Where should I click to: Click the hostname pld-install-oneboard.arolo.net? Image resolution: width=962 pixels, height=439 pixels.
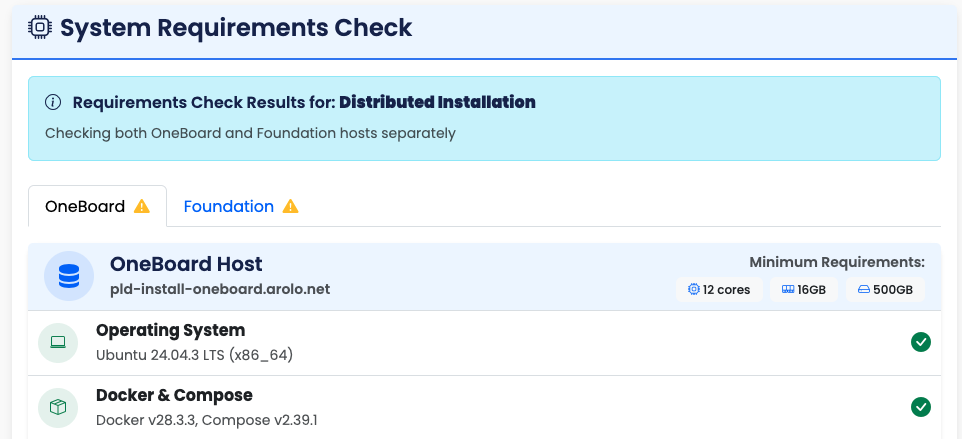(x=220, y=289)
